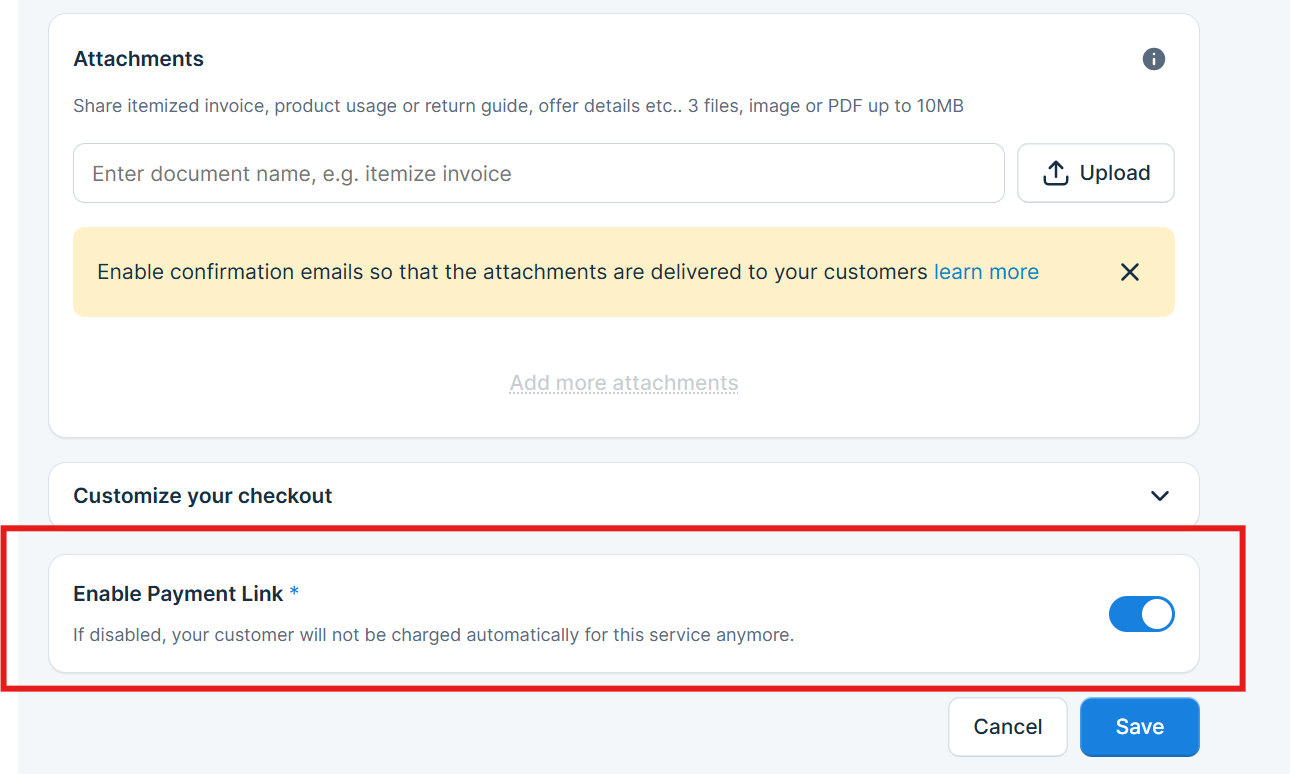Click the Upload button label
The image size is (1290, 774).
tap(1114, 173)
